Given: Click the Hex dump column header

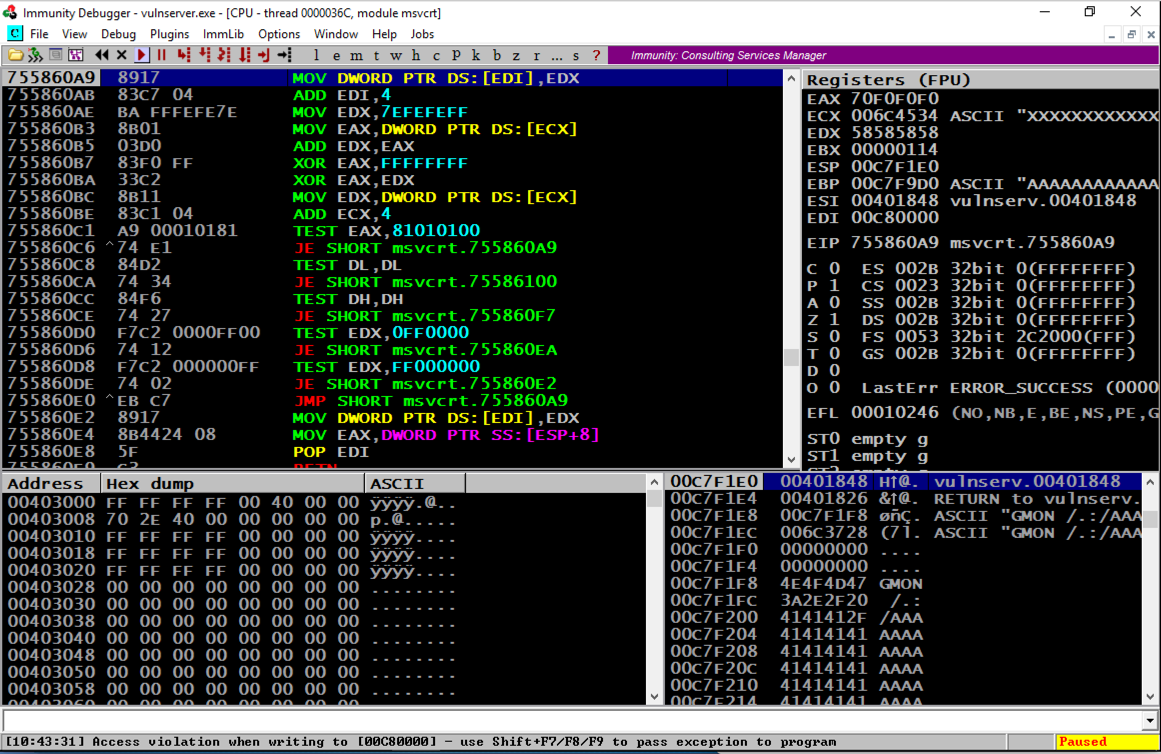Looking at the screenshot, I should (232, 484).
